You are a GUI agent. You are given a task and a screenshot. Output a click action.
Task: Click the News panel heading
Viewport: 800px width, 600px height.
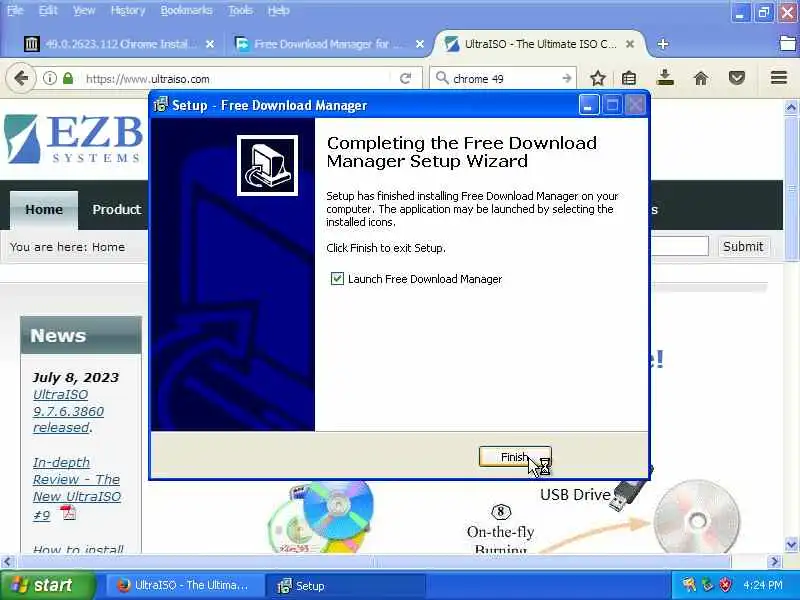click(81, 335)
